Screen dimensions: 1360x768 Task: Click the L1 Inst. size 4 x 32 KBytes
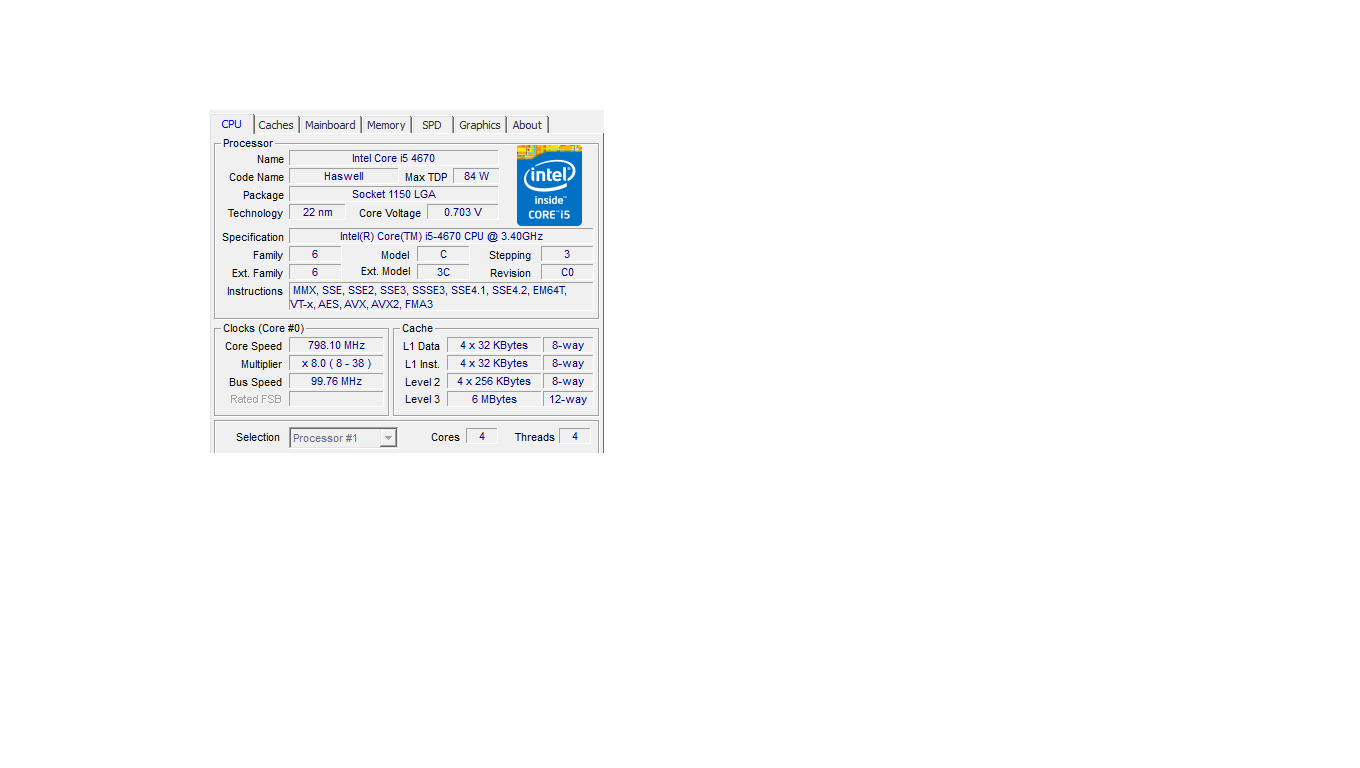[x=494, y=363]
